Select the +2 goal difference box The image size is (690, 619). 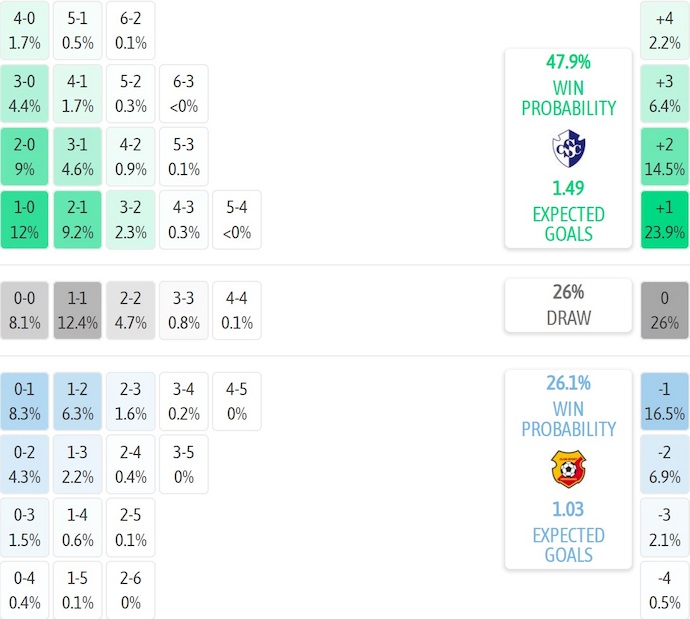pyautogui.click(x=665, y=157)
